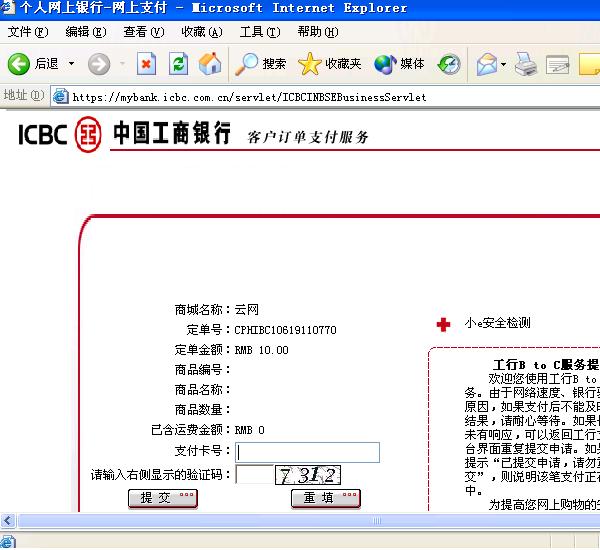Open browsing History clock icon
This screenshot has width=600, height=550.
click(x=449, y=64)
